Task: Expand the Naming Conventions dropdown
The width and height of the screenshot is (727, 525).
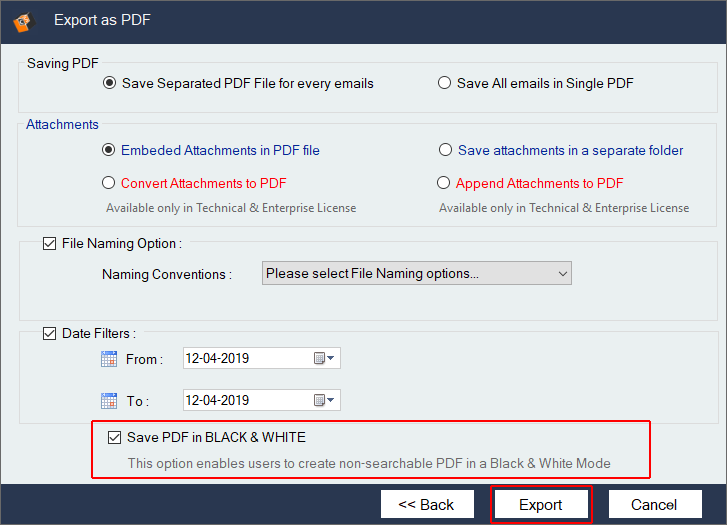Action: (x=563, y=273)
